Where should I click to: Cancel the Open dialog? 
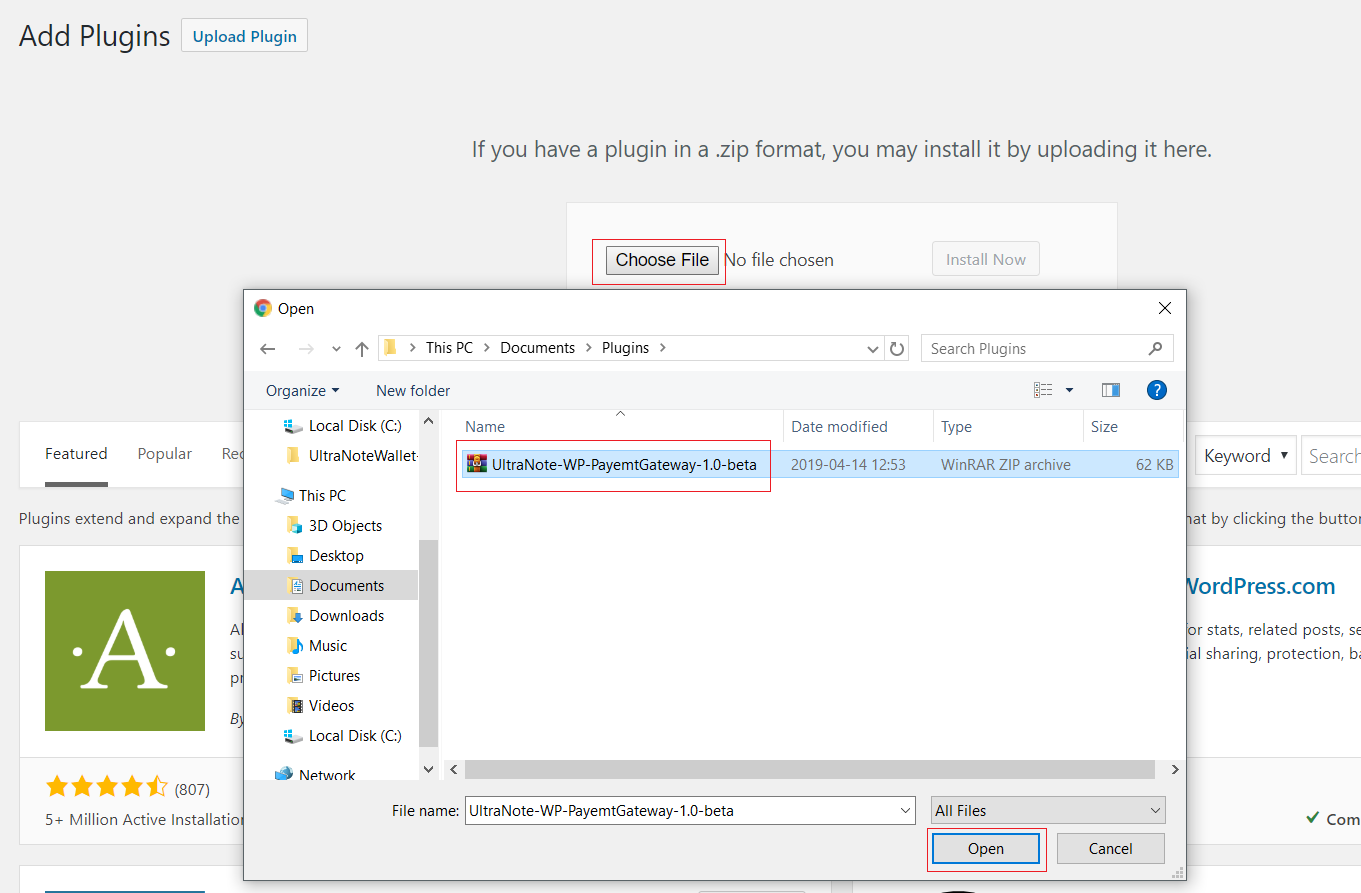coord(1110,848)
